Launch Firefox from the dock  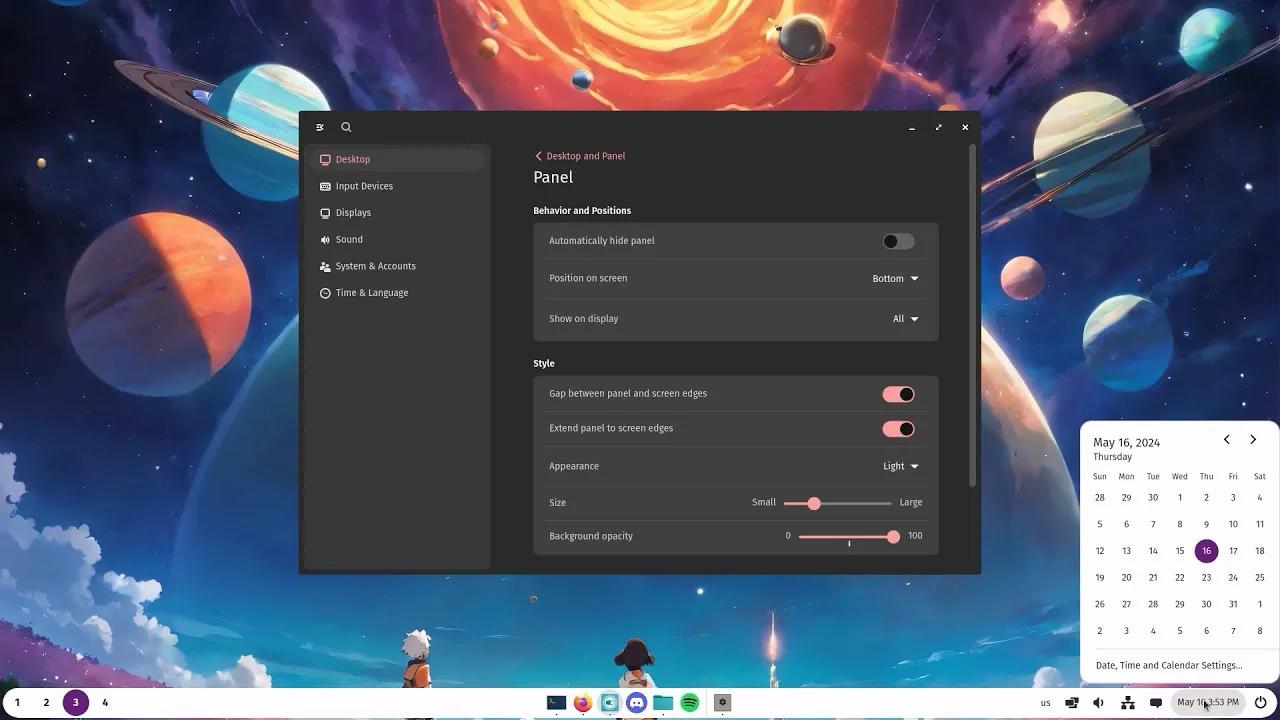(x=582, y=703)
